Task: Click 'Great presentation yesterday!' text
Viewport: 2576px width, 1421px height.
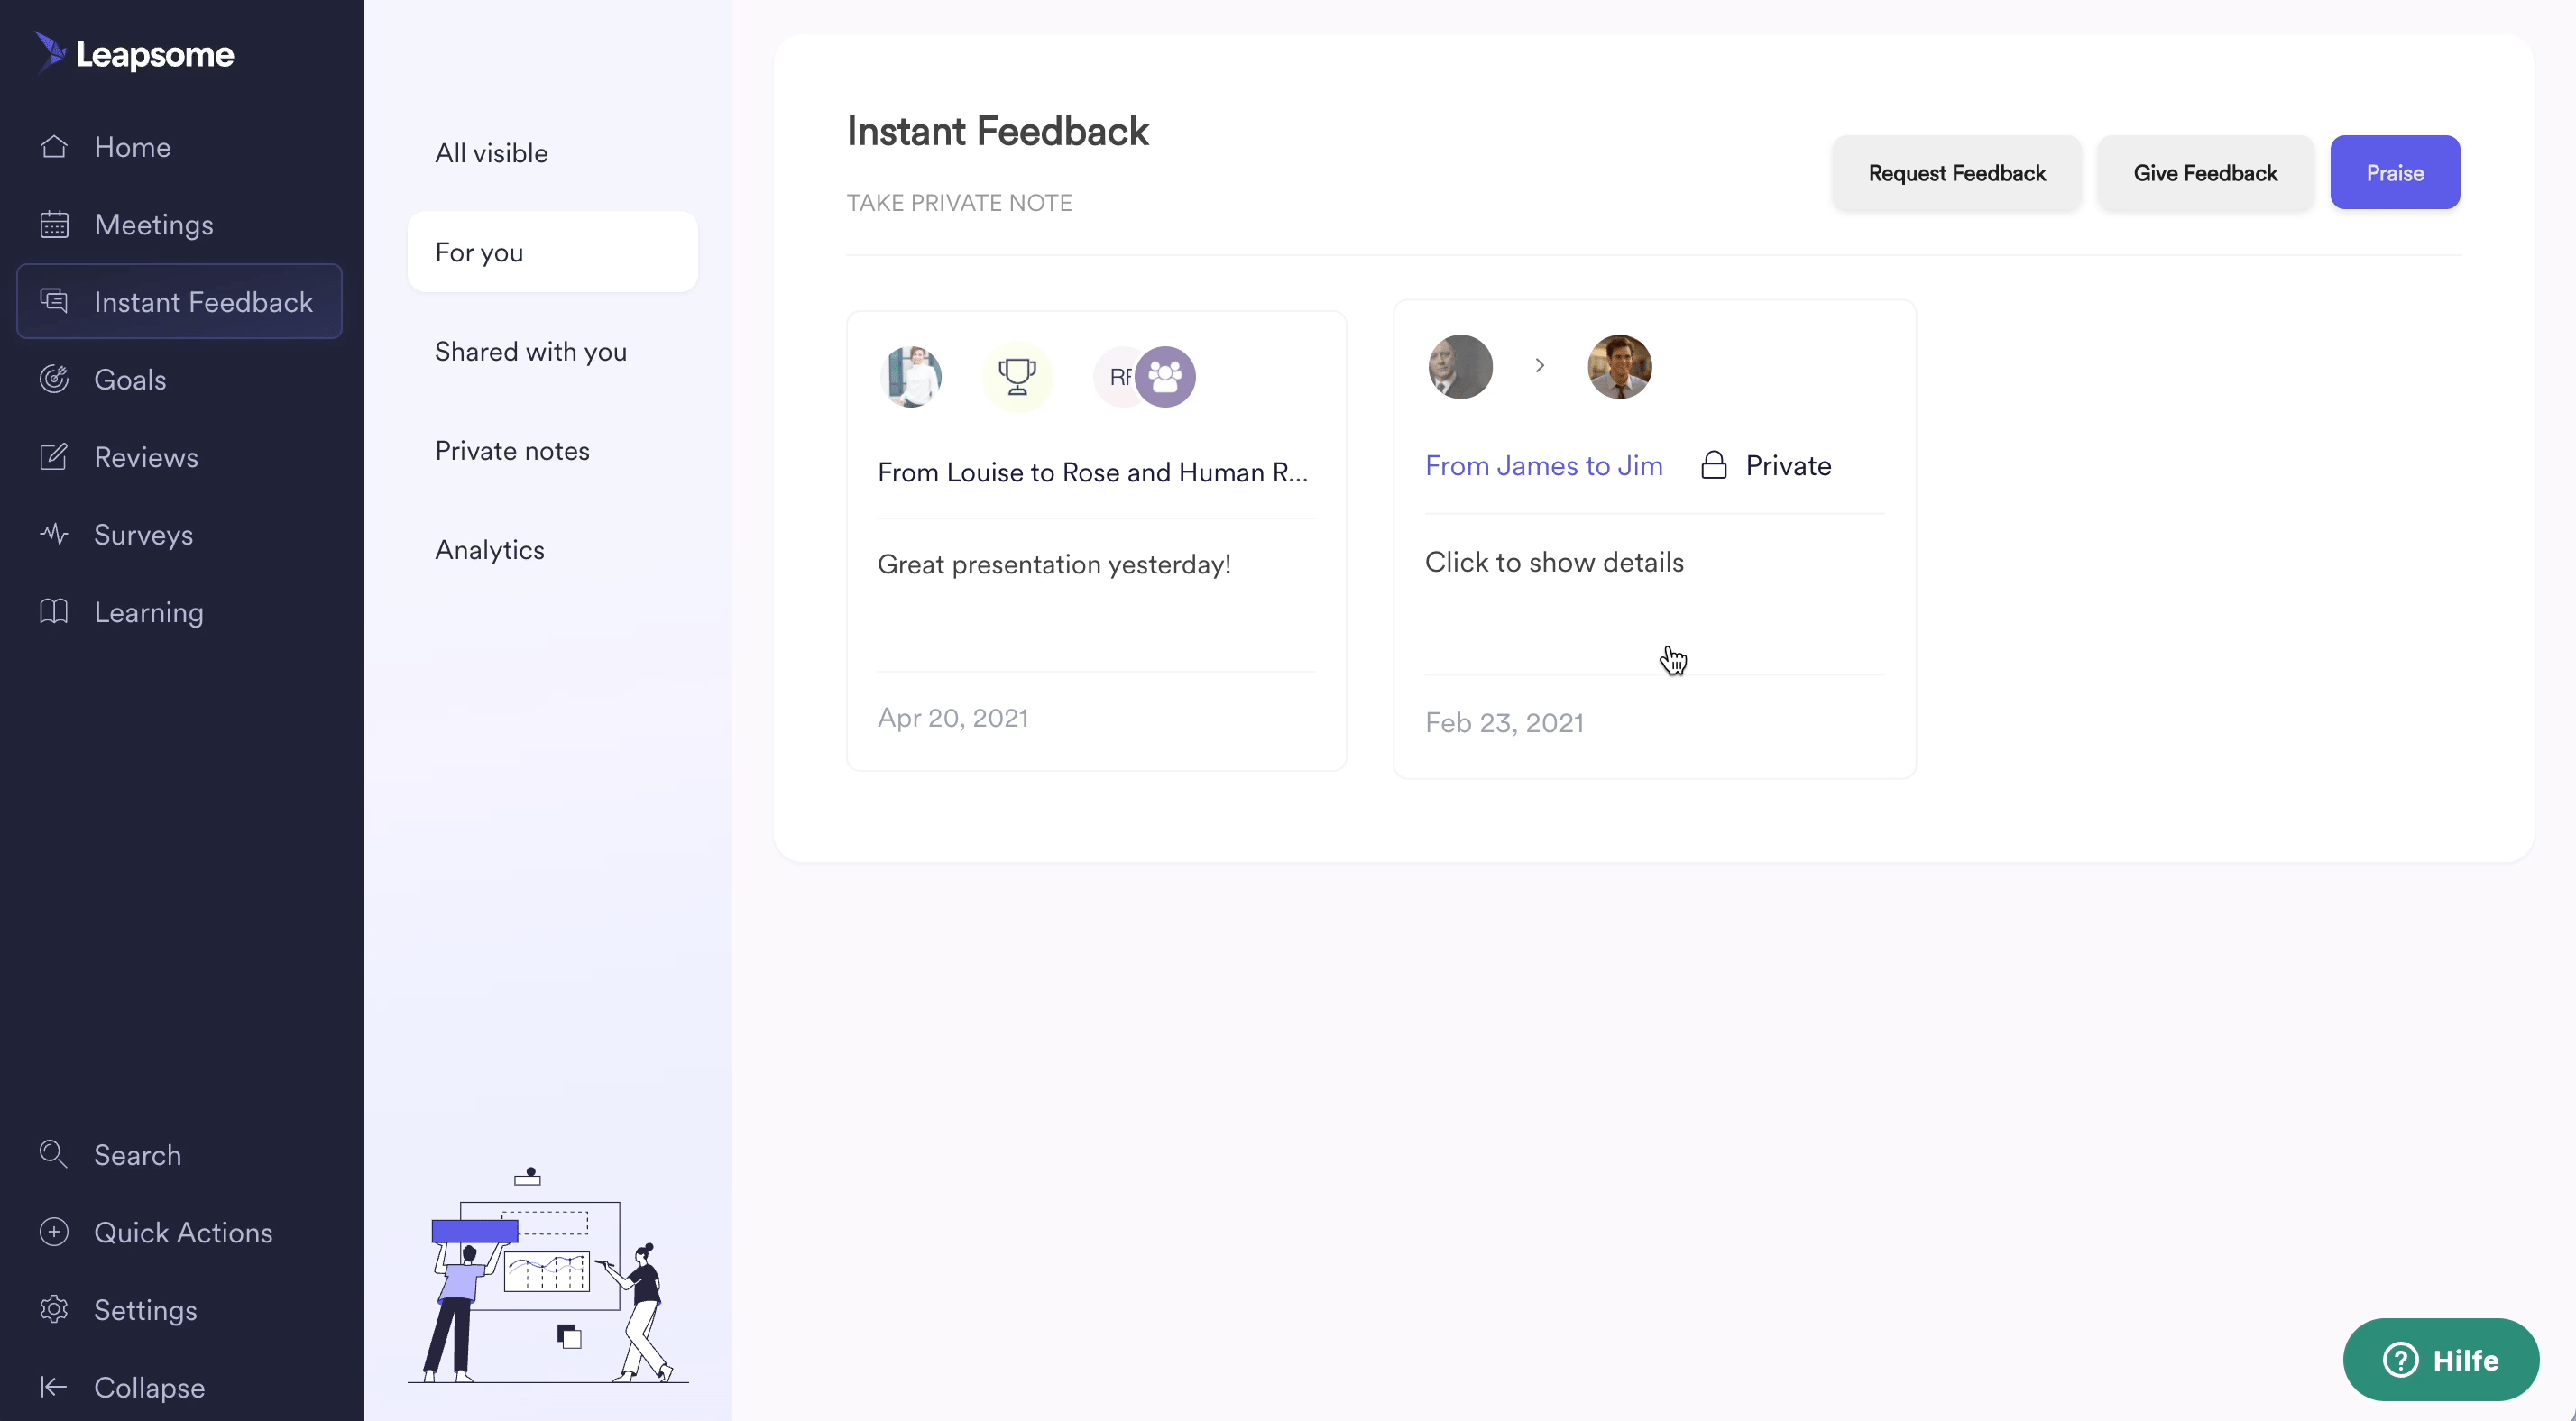Action: point(1054,564)
